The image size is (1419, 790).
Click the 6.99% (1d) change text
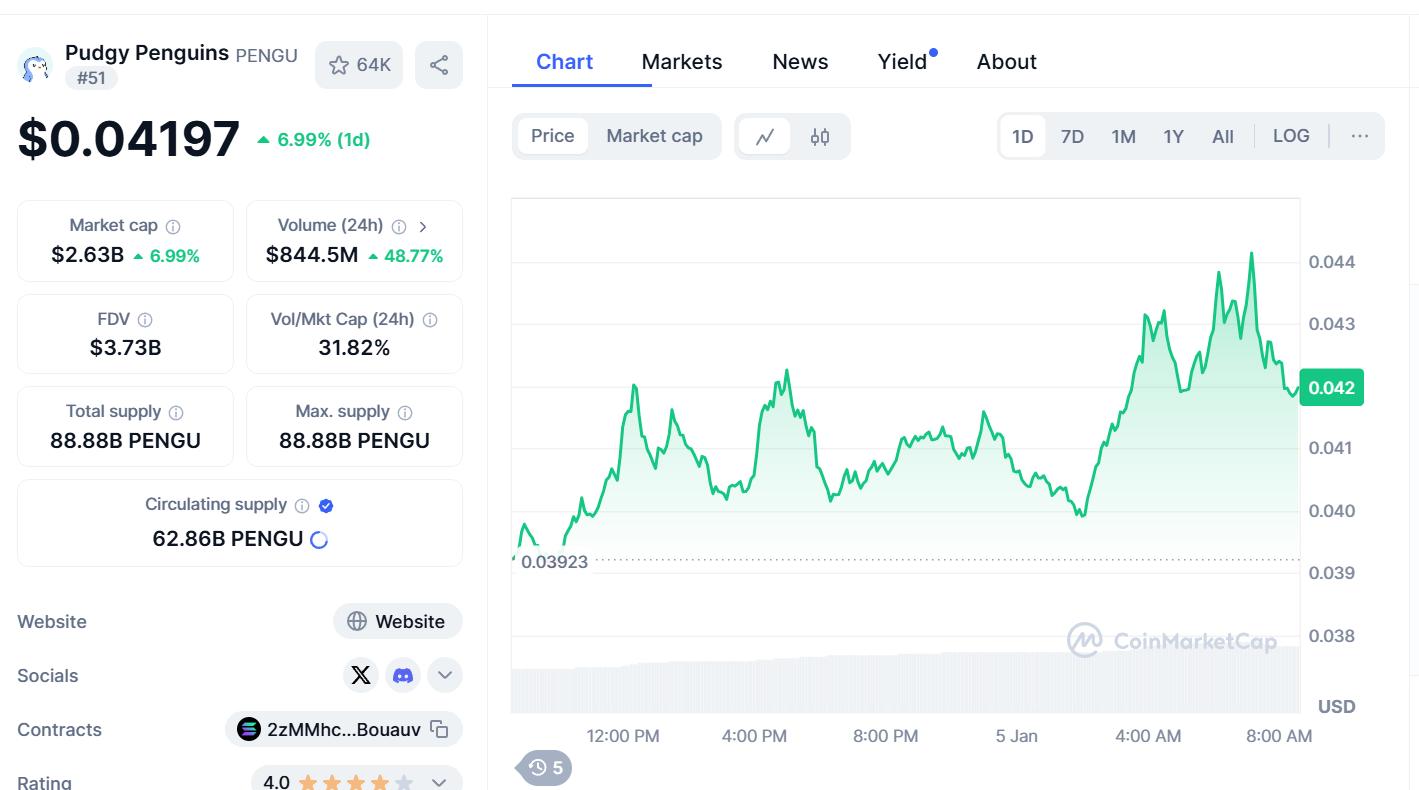[x=323, y=140]
